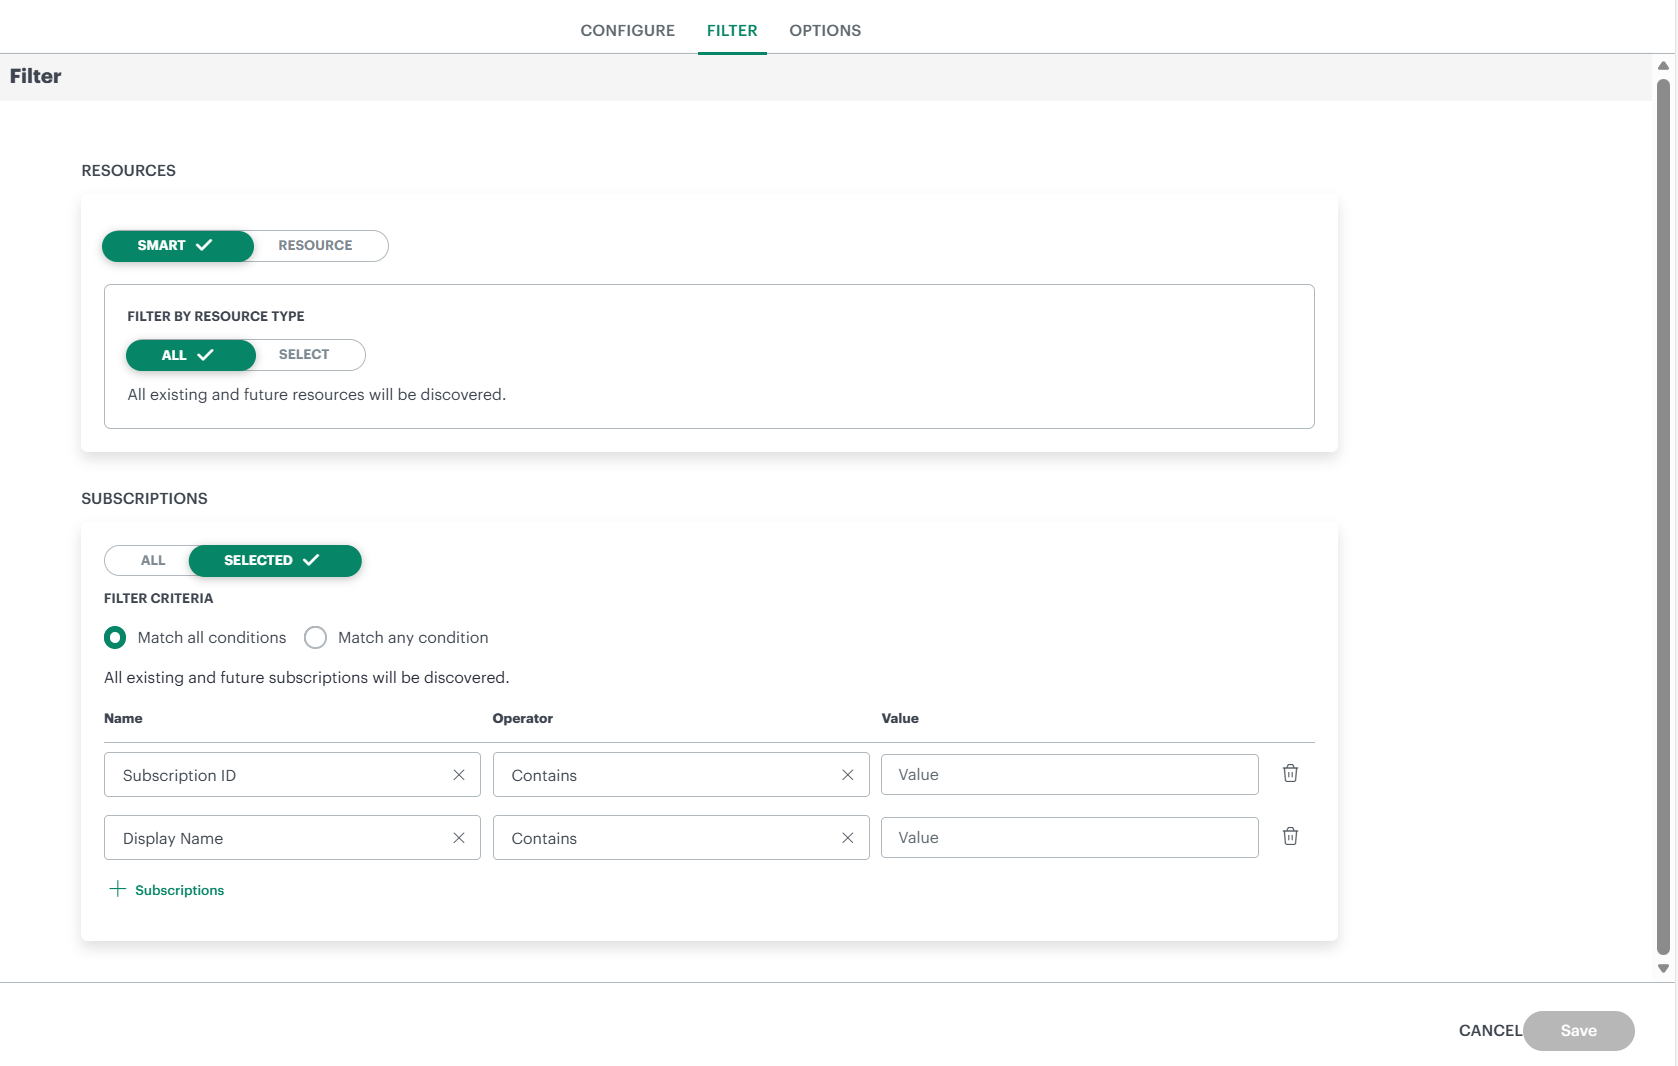Switch to the CONFIGURE tab

[627, 31]
